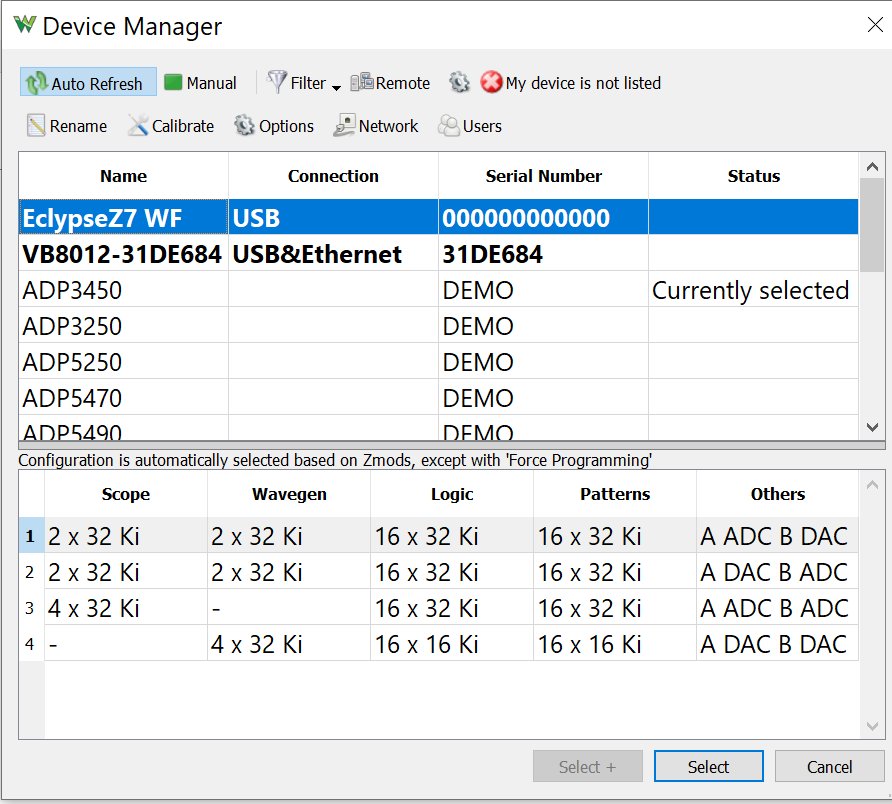892x804 pixels.
Task: Click the 16 x 16 Ki Logic cell
Action: pyautogui.click(x=452, y=644)
